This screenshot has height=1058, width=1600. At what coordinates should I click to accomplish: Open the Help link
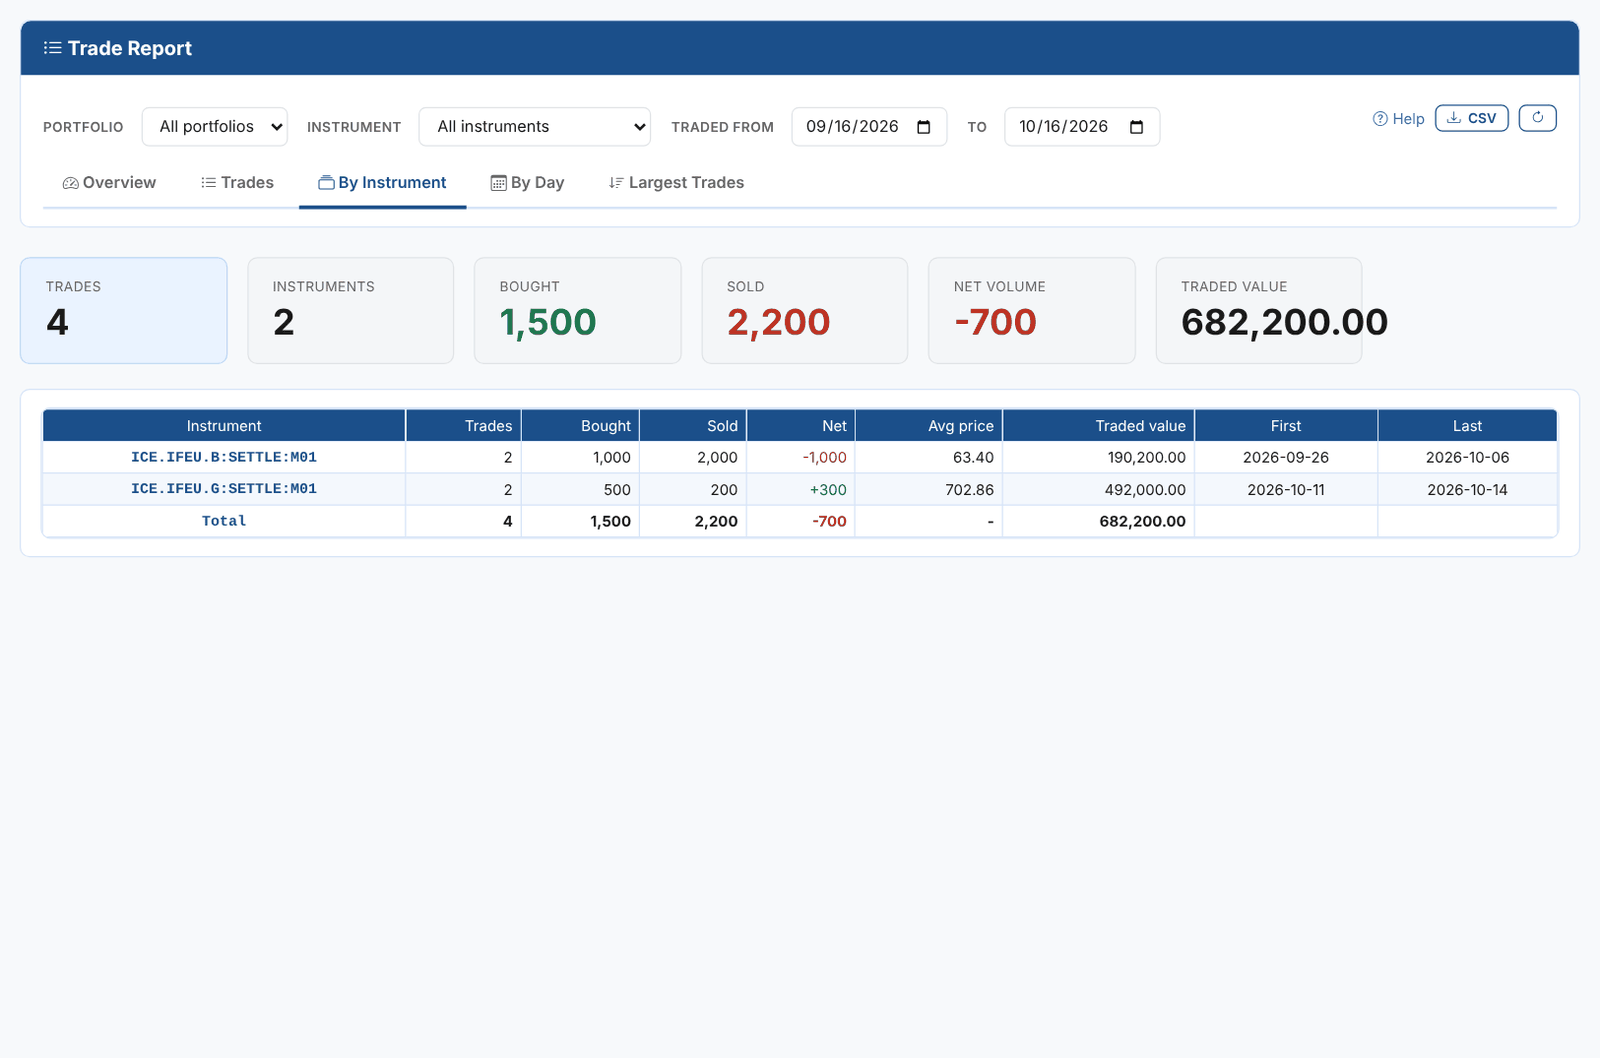1398,119
